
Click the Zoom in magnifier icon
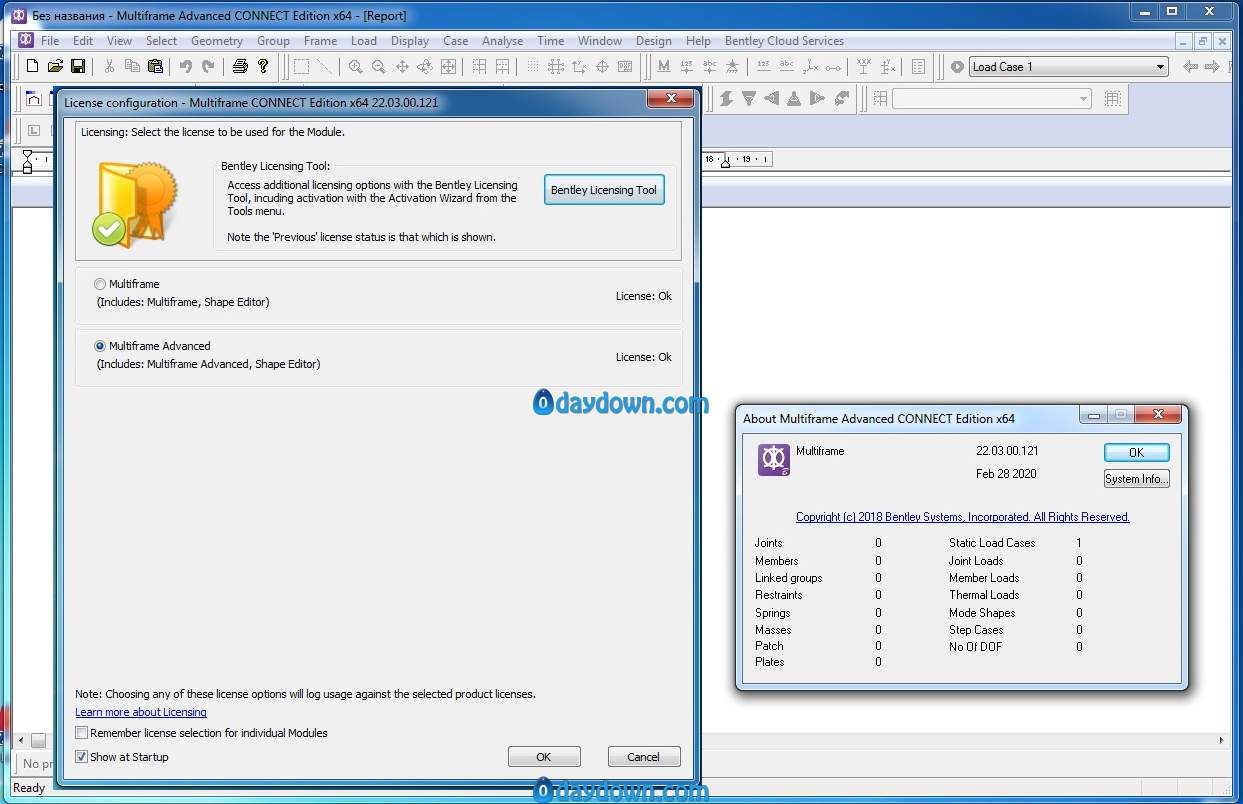[x=355, y=67]
